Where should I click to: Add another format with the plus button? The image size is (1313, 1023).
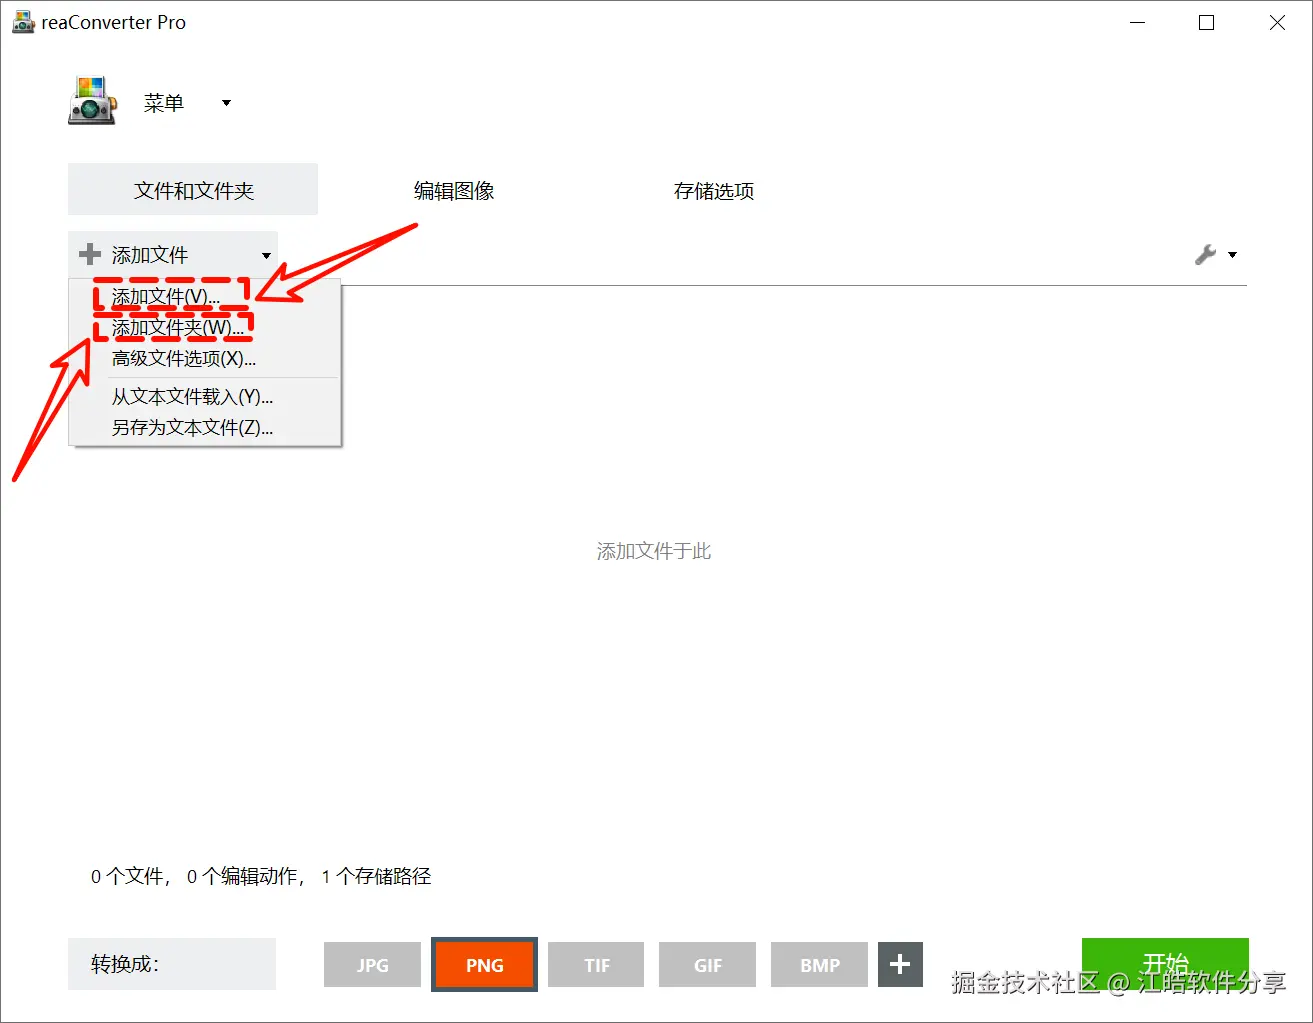point(900,964)
